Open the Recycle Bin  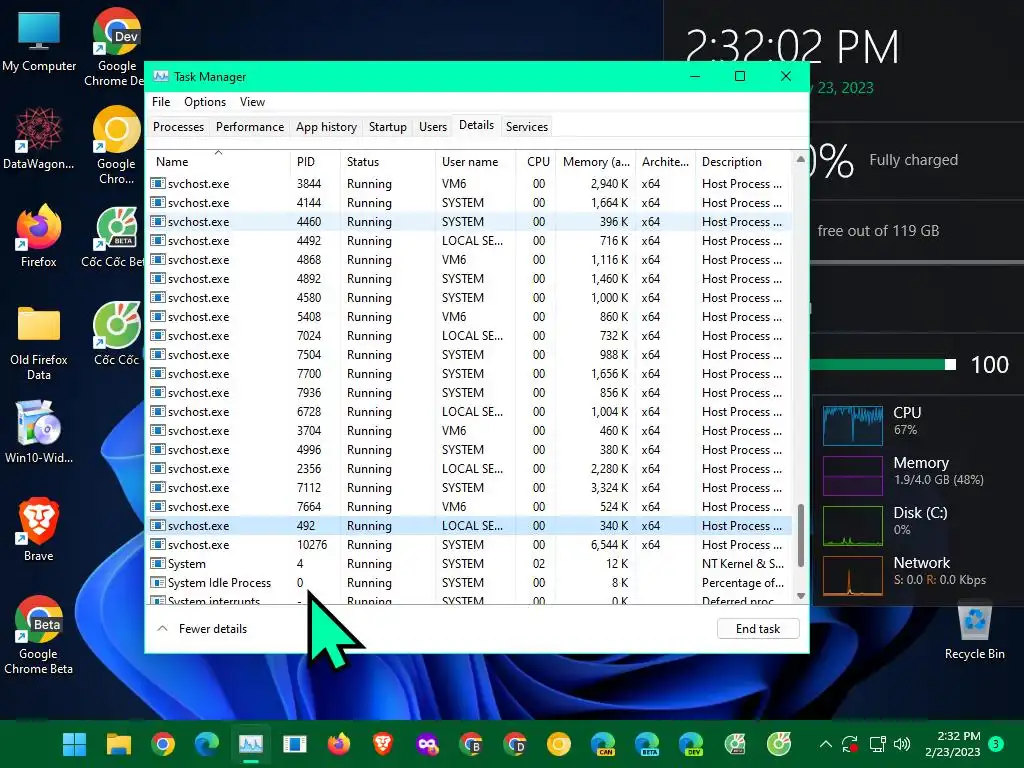[974, 631]
